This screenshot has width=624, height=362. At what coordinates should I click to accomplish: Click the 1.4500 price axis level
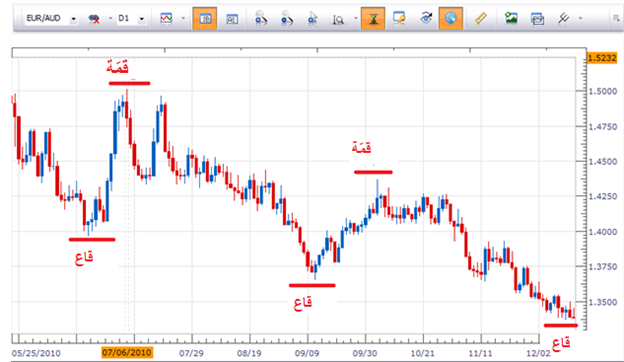click(x=603, y=162)
